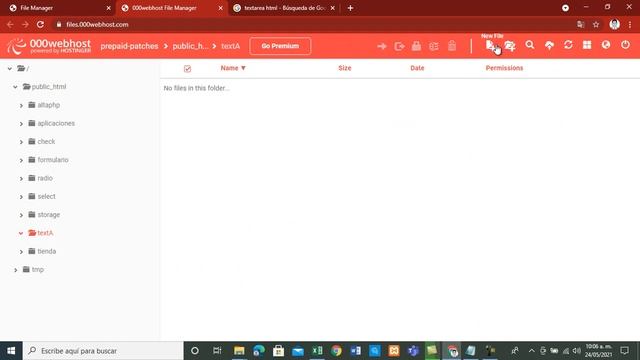Image resolution: width=640 pixels, height=360 pixels.
Task: Switch to 000webhost File Manager tab
Action: pyautogui.click(x=171, y=8)
